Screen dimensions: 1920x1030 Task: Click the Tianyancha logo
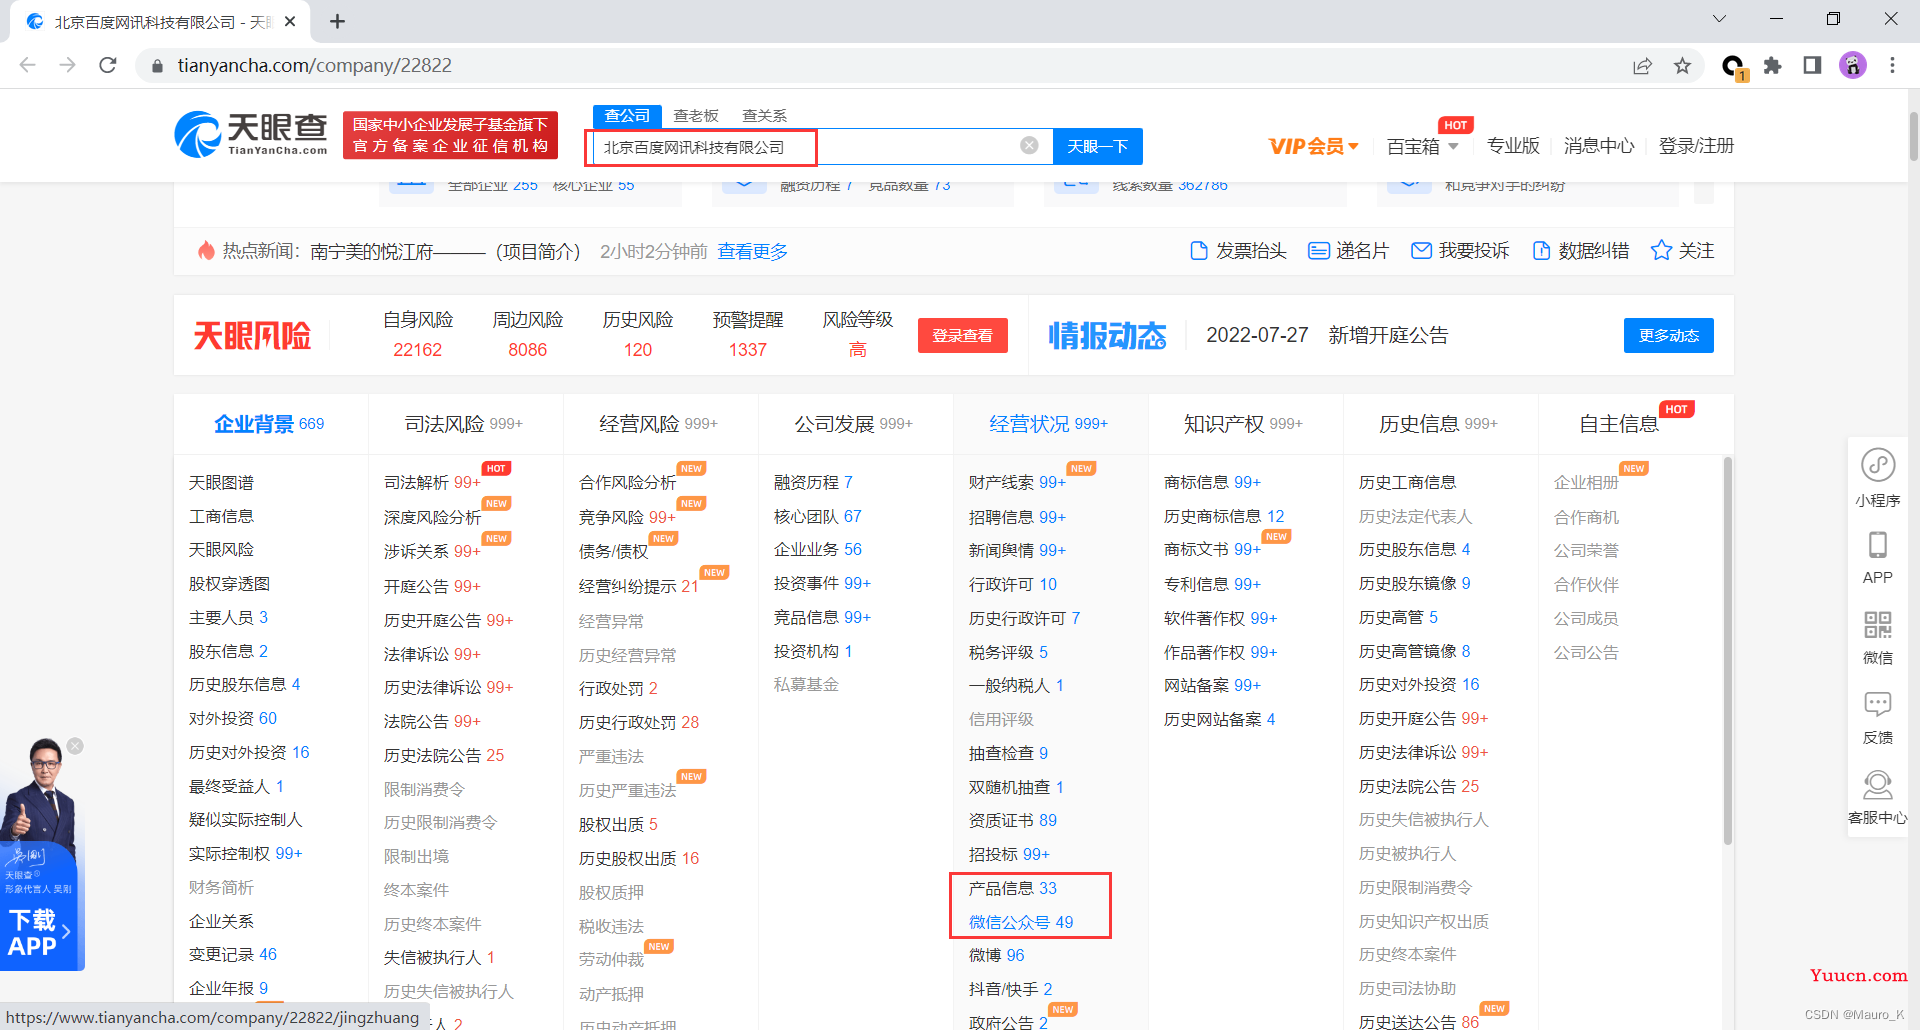tap(251, 135)
